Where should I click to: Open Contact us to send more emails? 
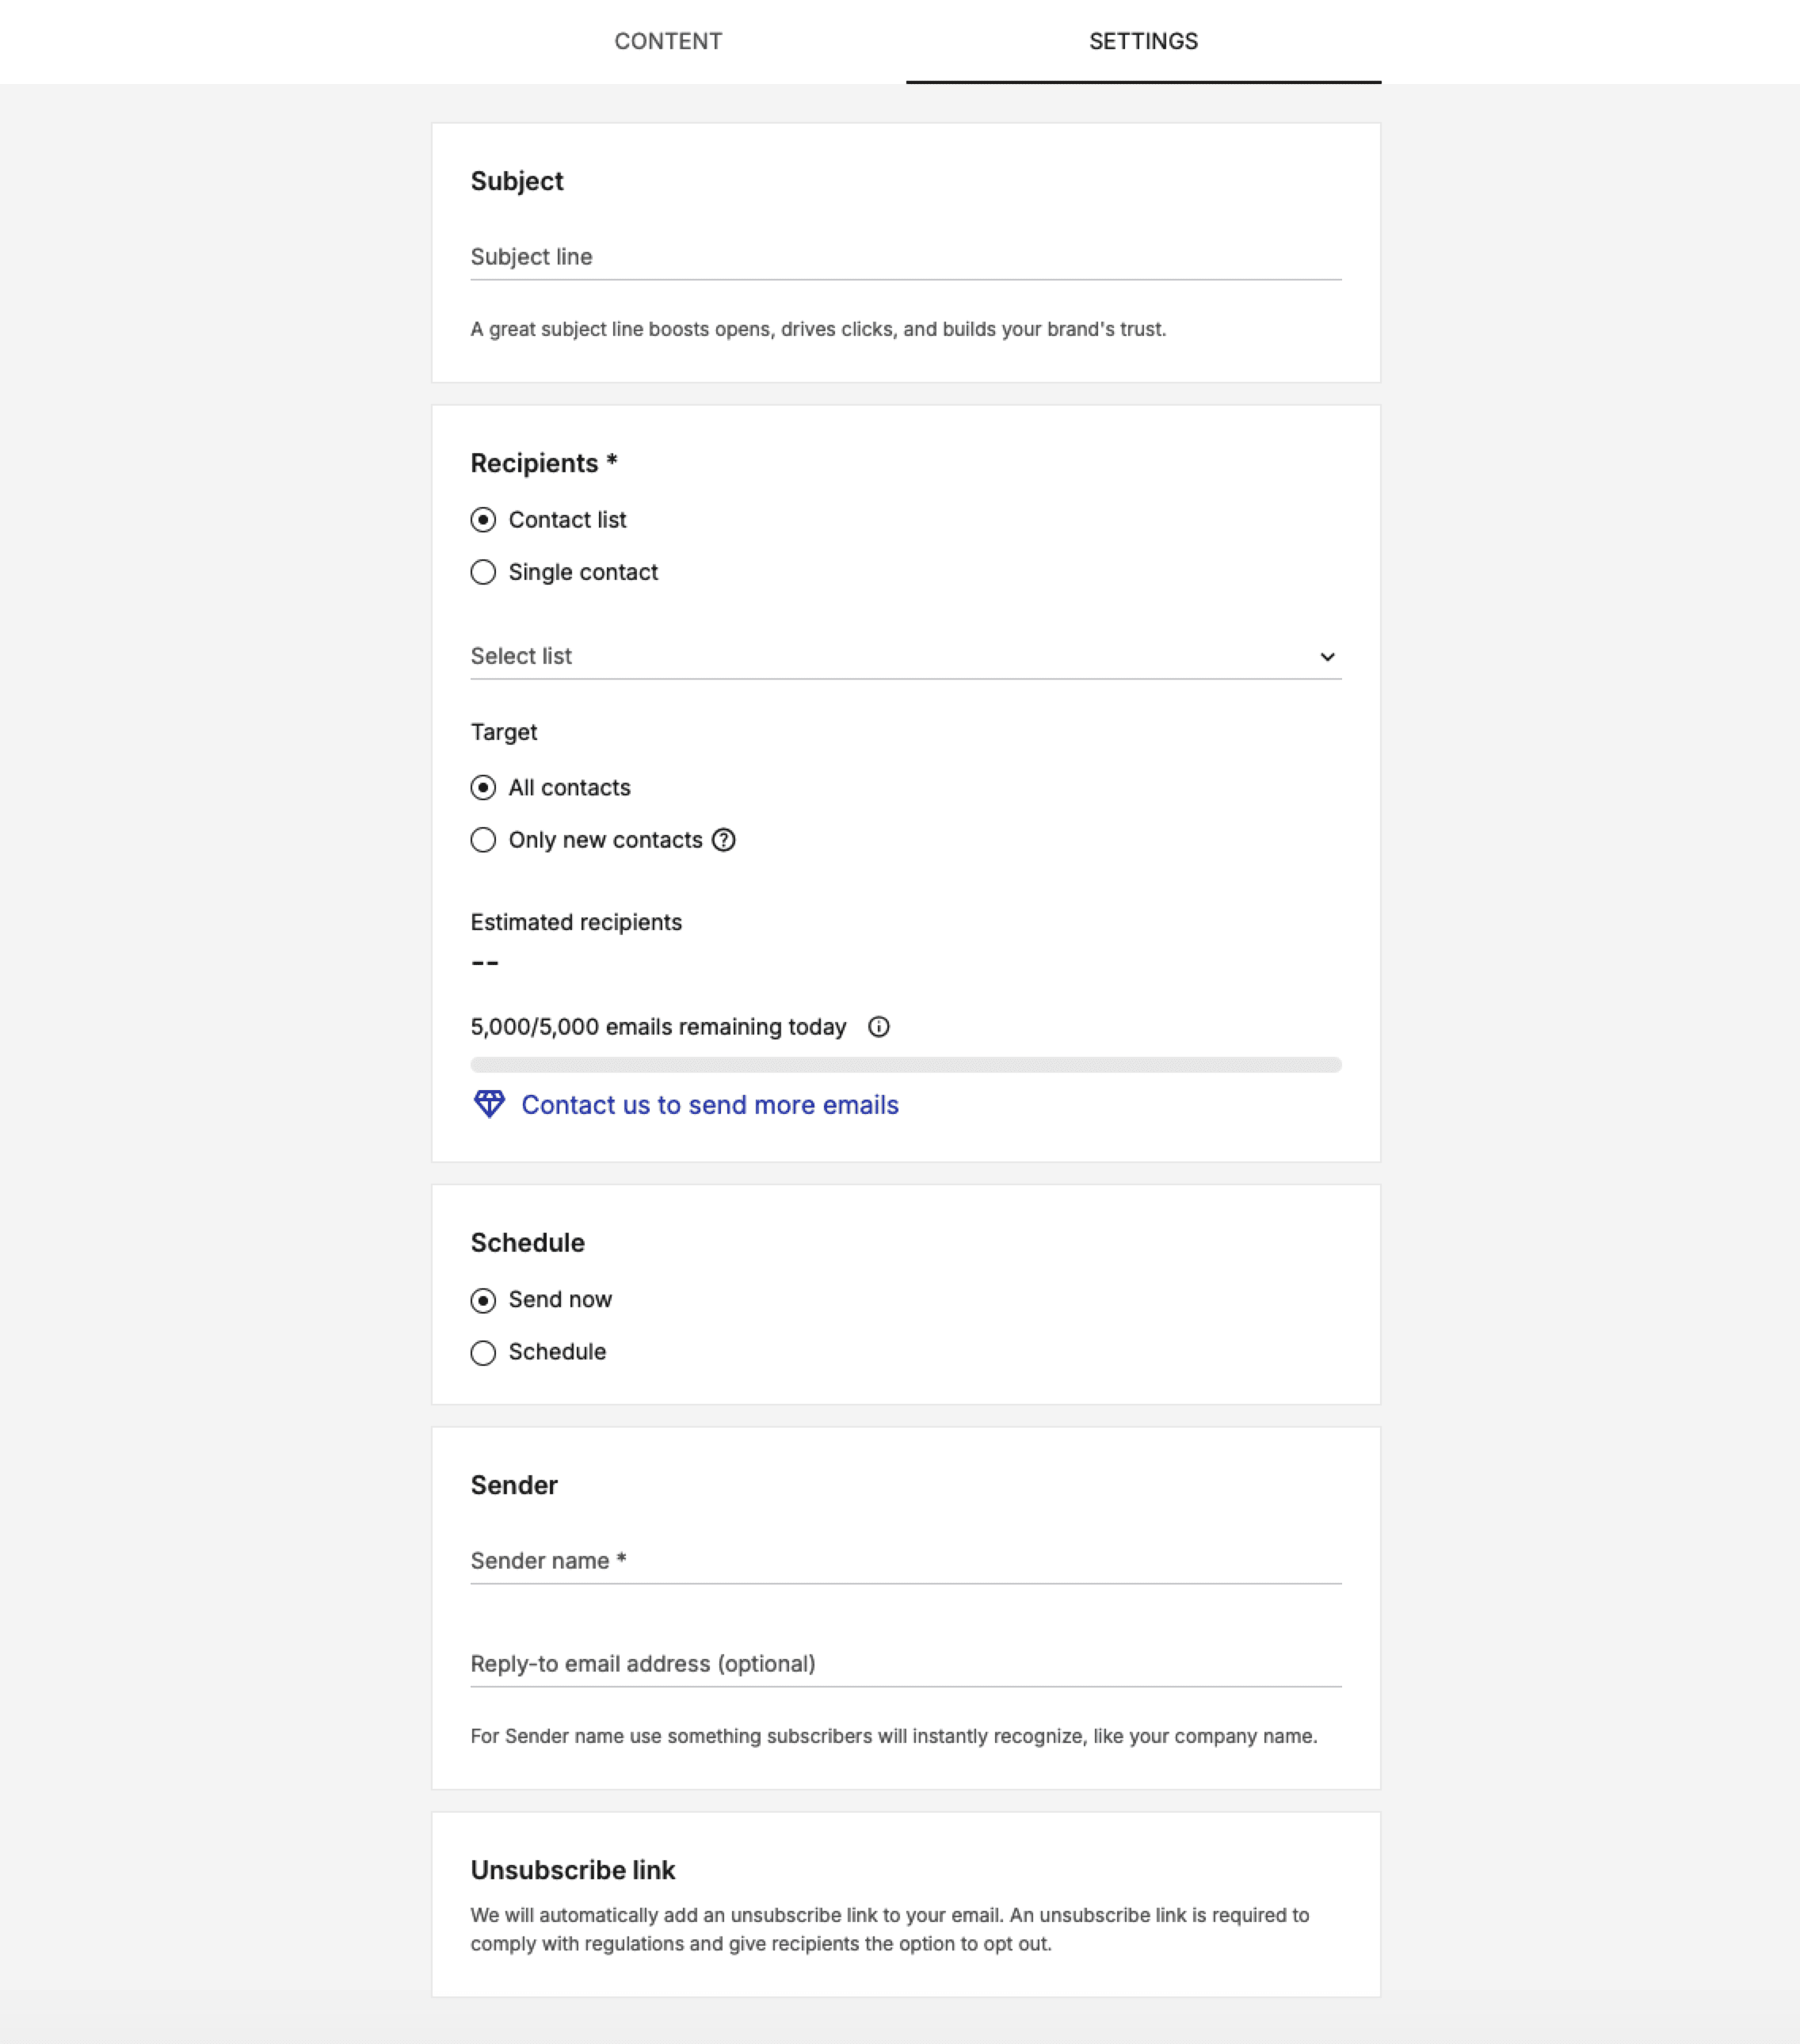coord(708,1105)
